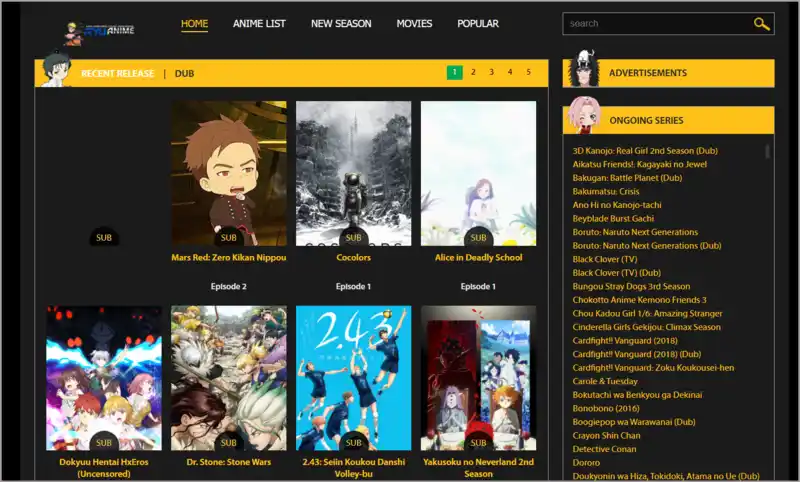
Task: Go to the New Season page
Action: [341, 24]
